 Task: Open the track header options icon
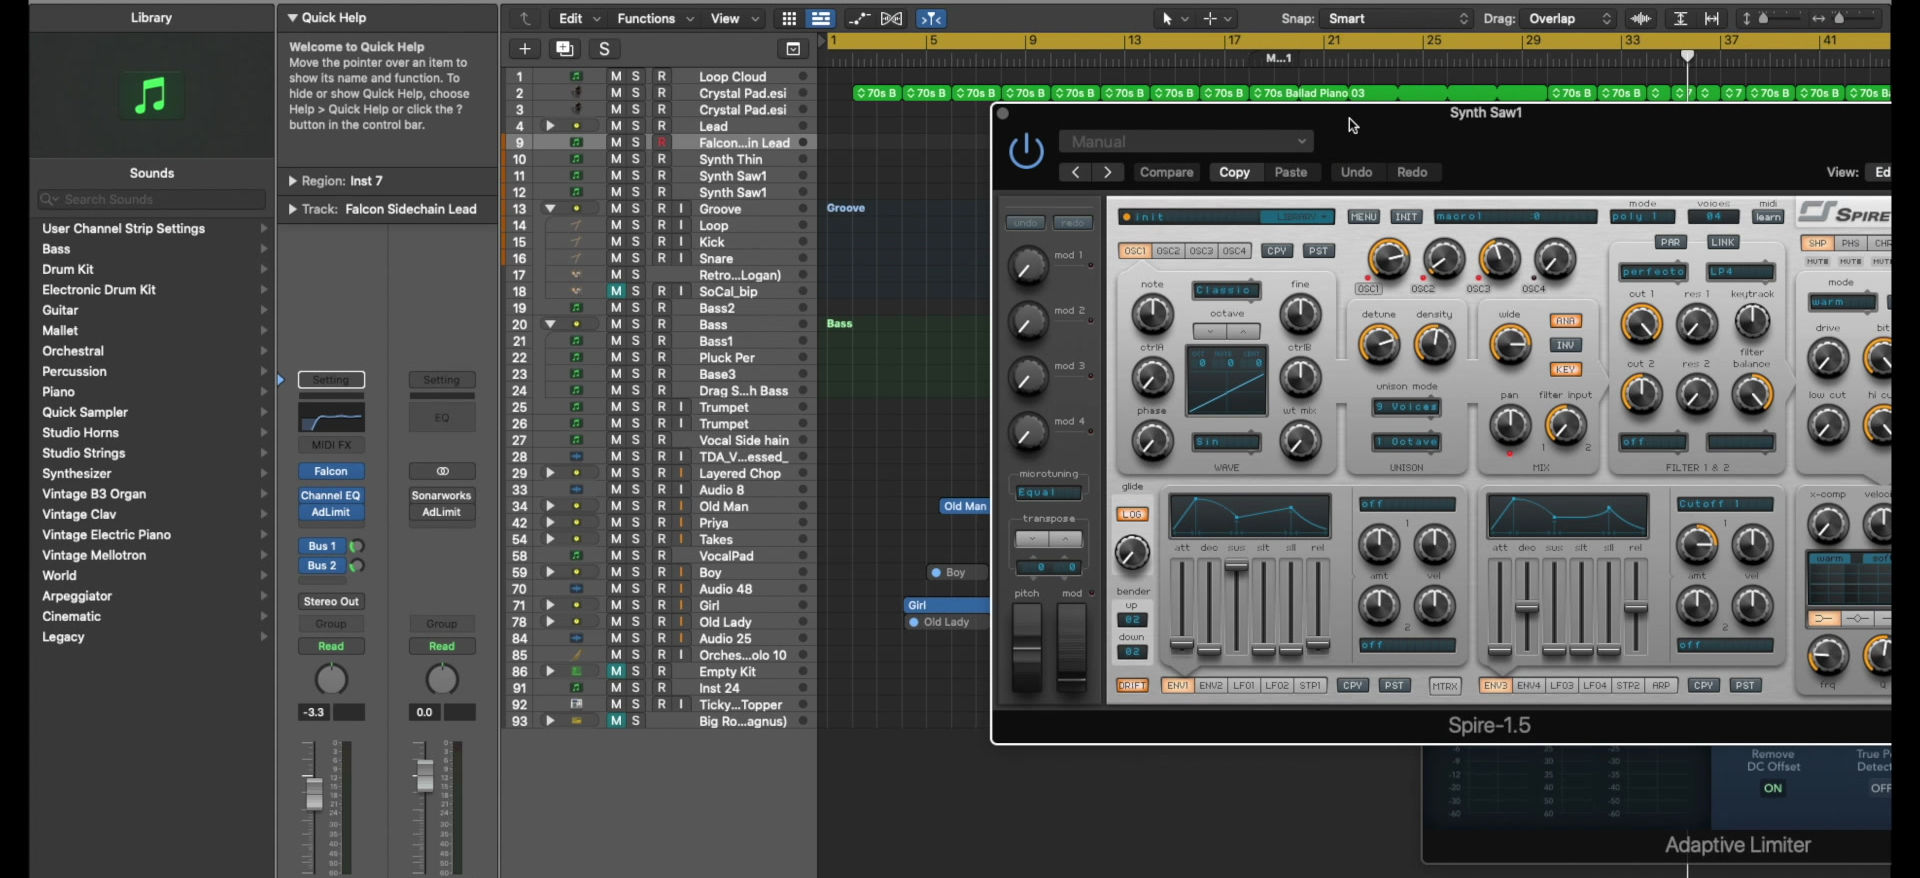click(793, 49)
